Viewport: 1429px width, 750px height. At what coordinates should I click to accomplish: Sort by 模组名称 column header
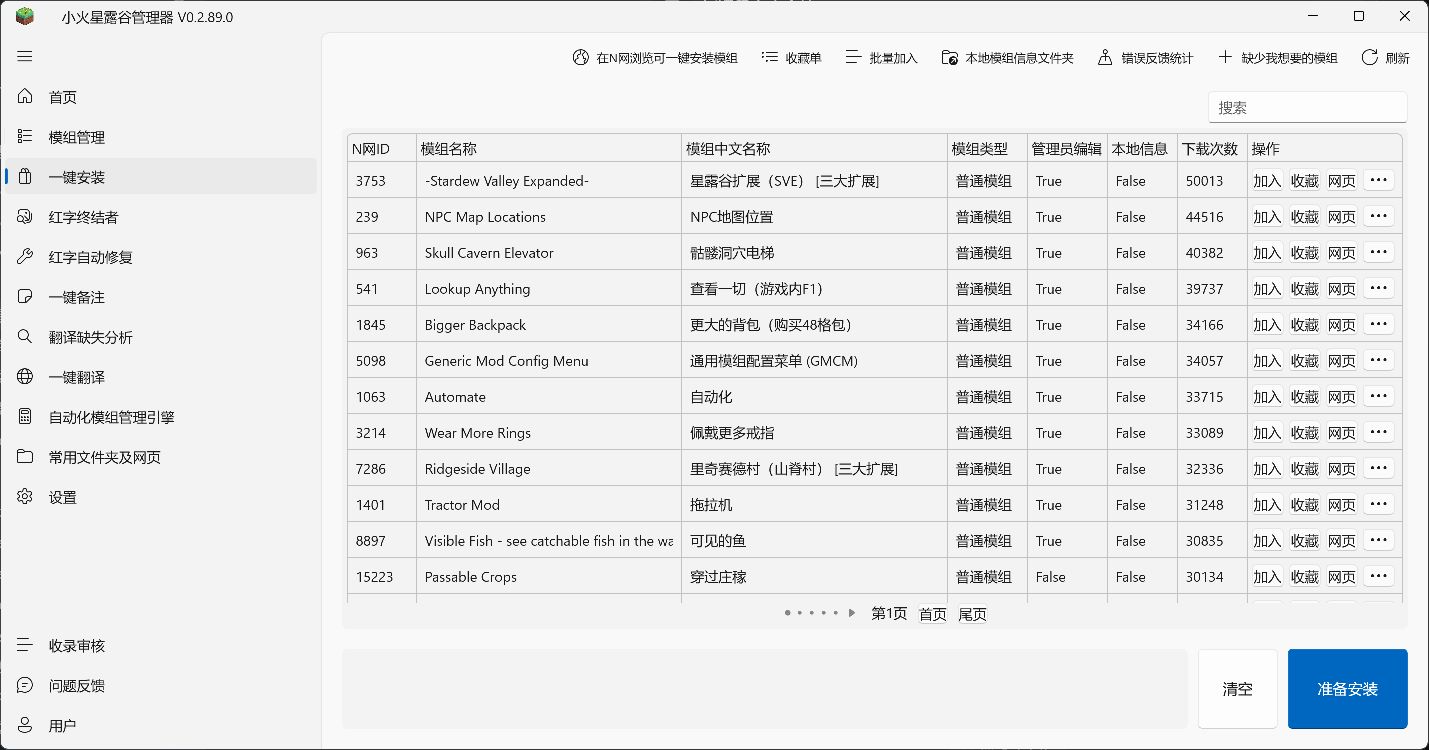(x=548, y=149)
